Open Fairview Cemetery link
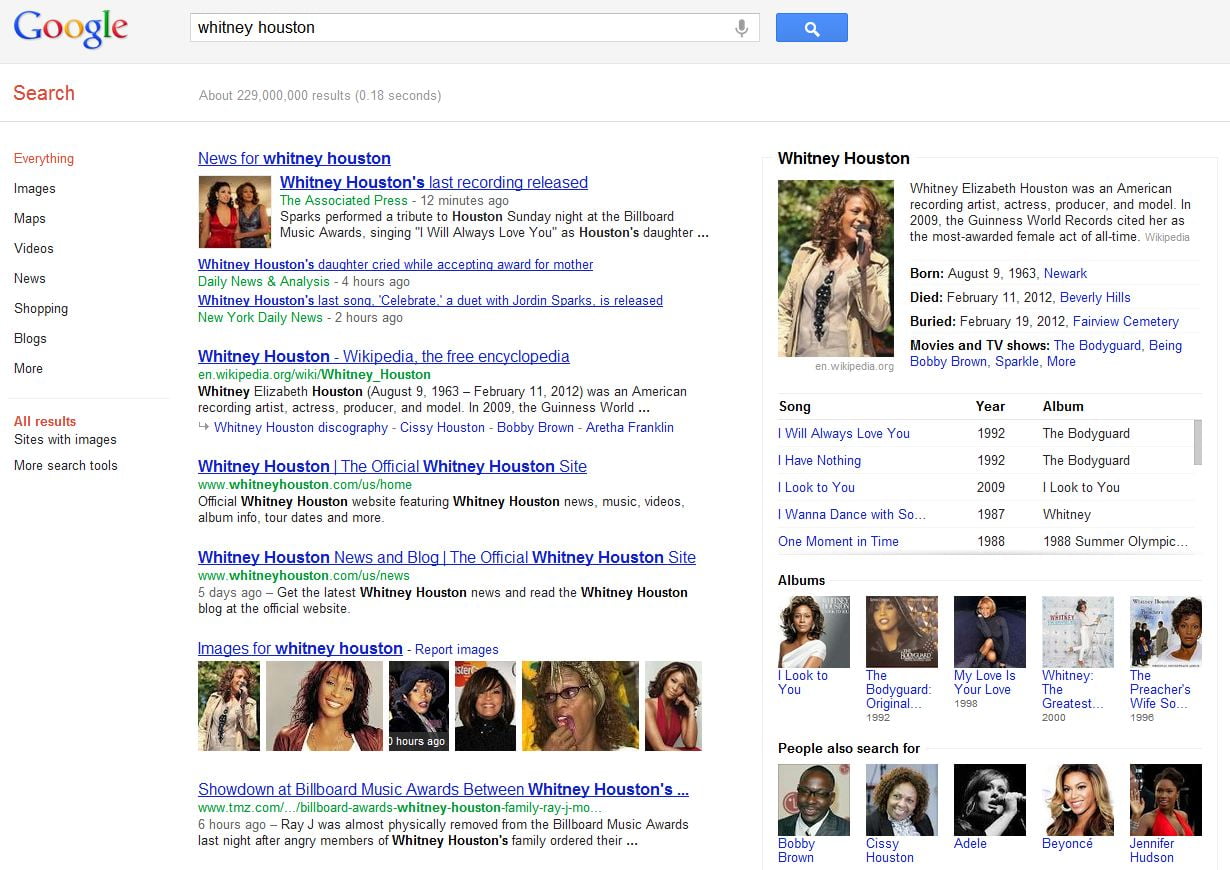The height and width of the screenshot is (870, 1230). [x=1126, y=321]
